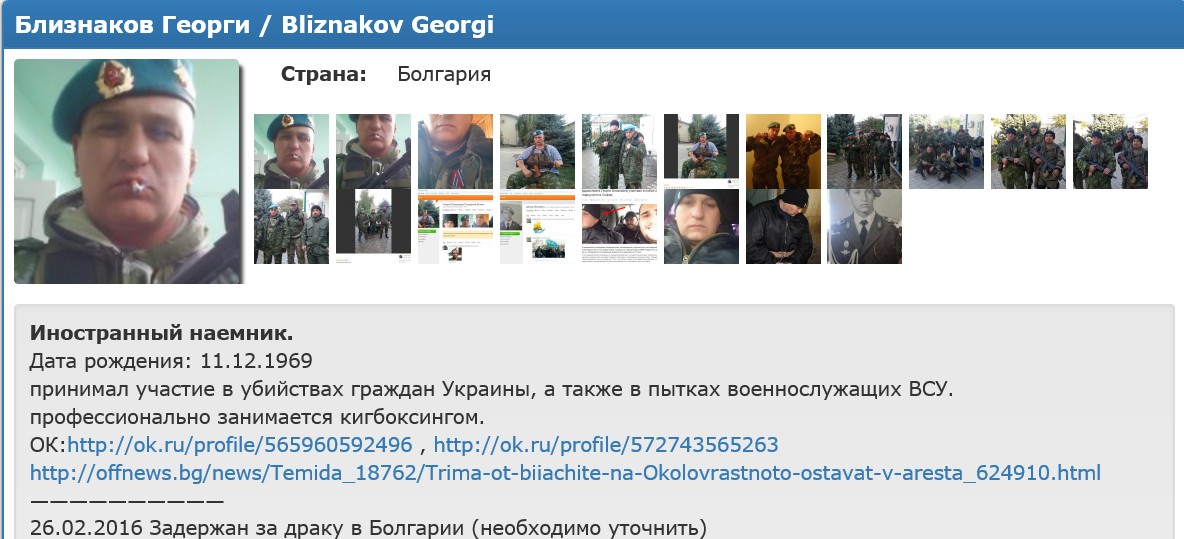This screenshot has height=539, width=1184.
Task: Open news screenshot thumbnail with red arrow
Action: (619, 226)
